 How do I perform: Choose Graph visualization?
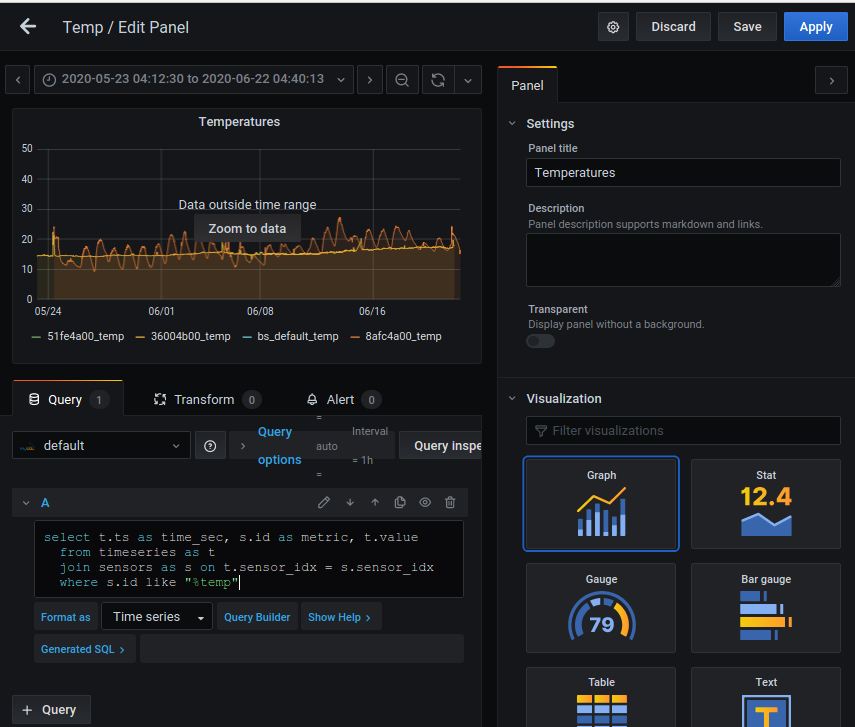[x=601, y=503]
